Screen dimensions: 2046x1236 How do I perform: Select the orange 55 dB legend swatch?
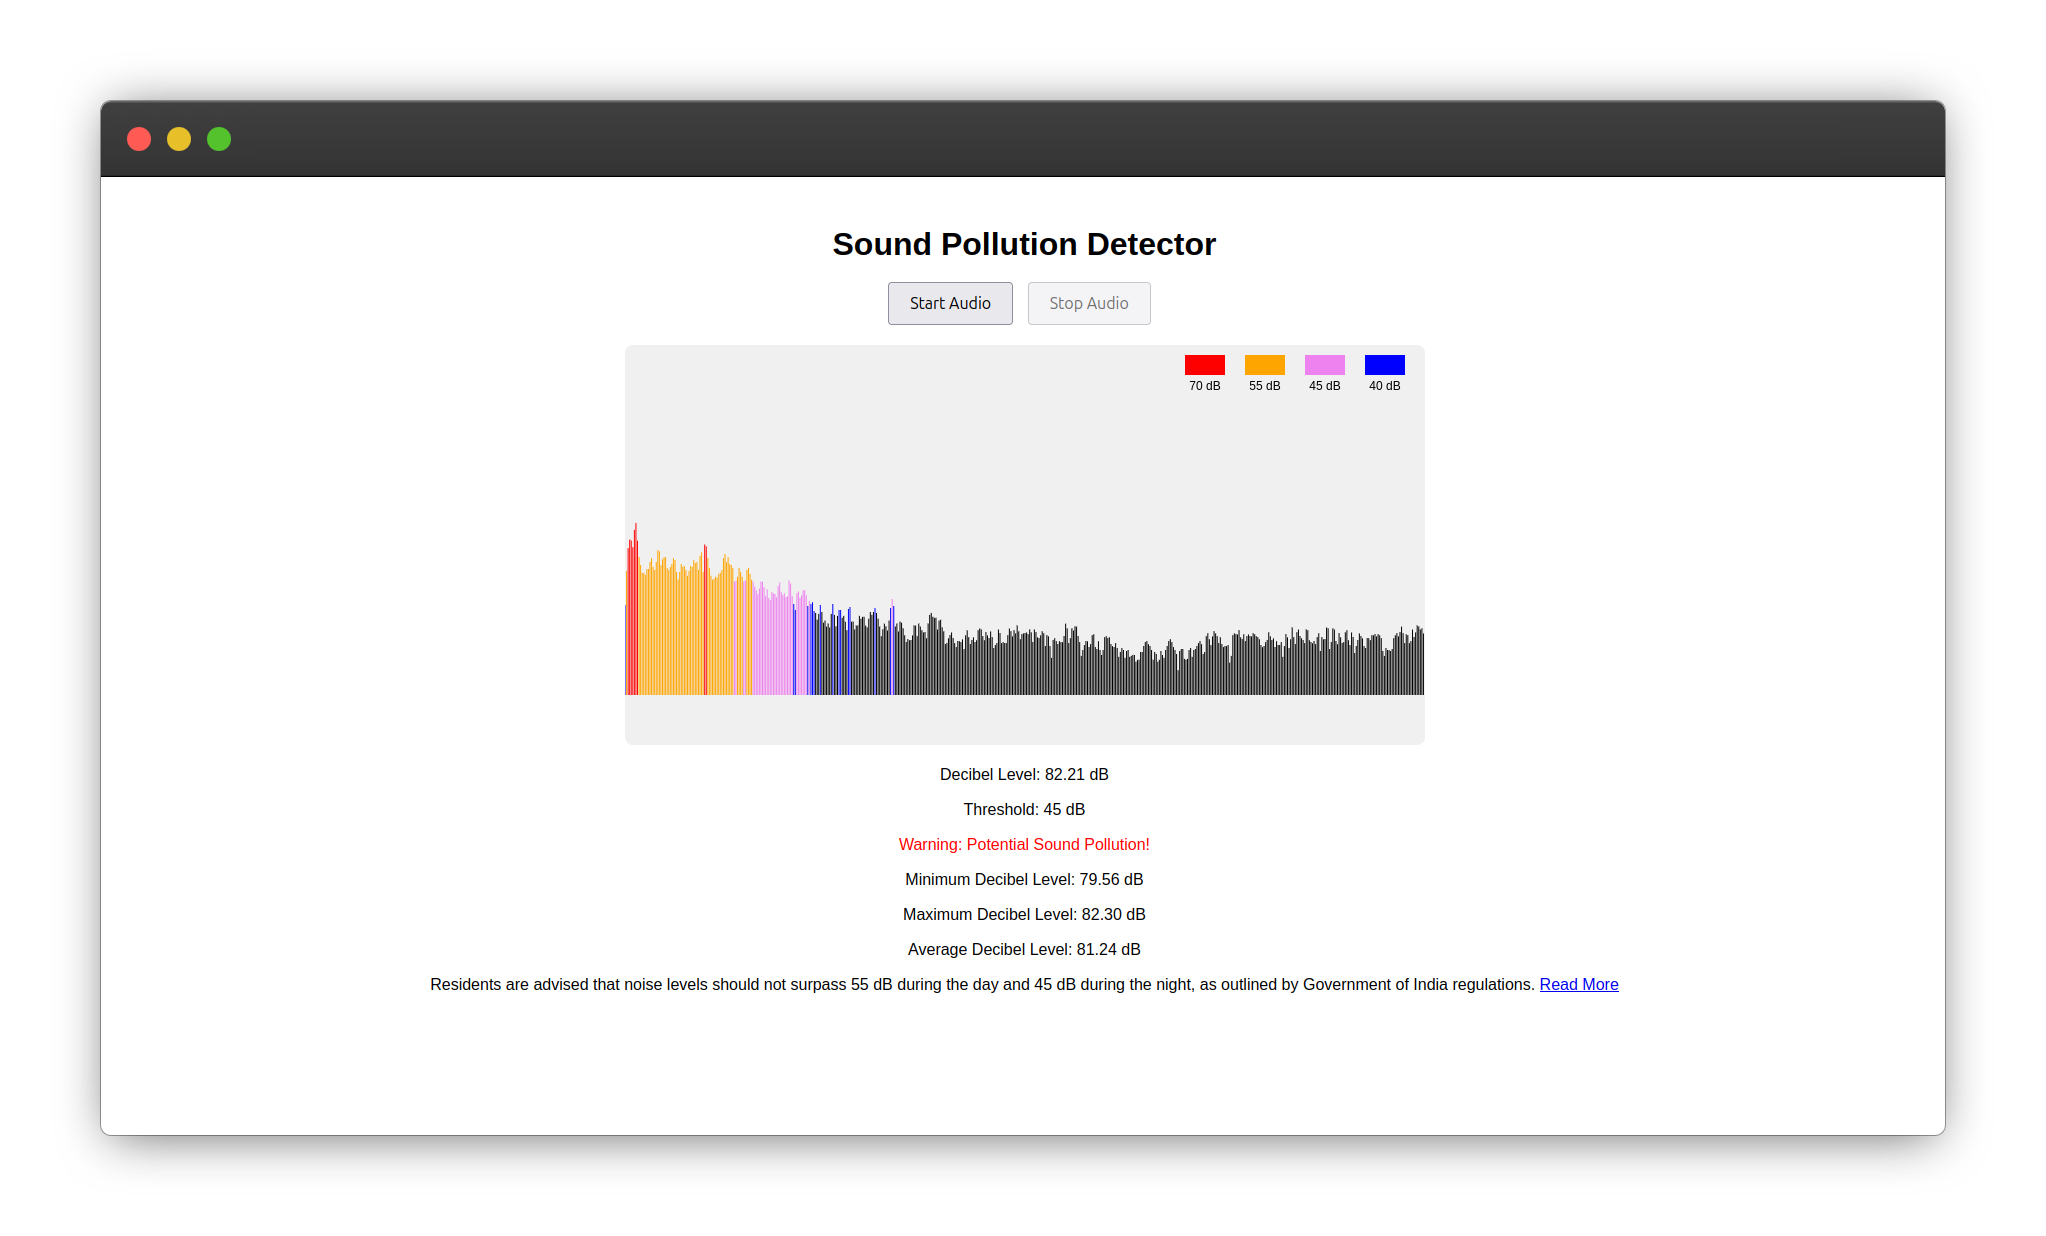point(1264,365)
